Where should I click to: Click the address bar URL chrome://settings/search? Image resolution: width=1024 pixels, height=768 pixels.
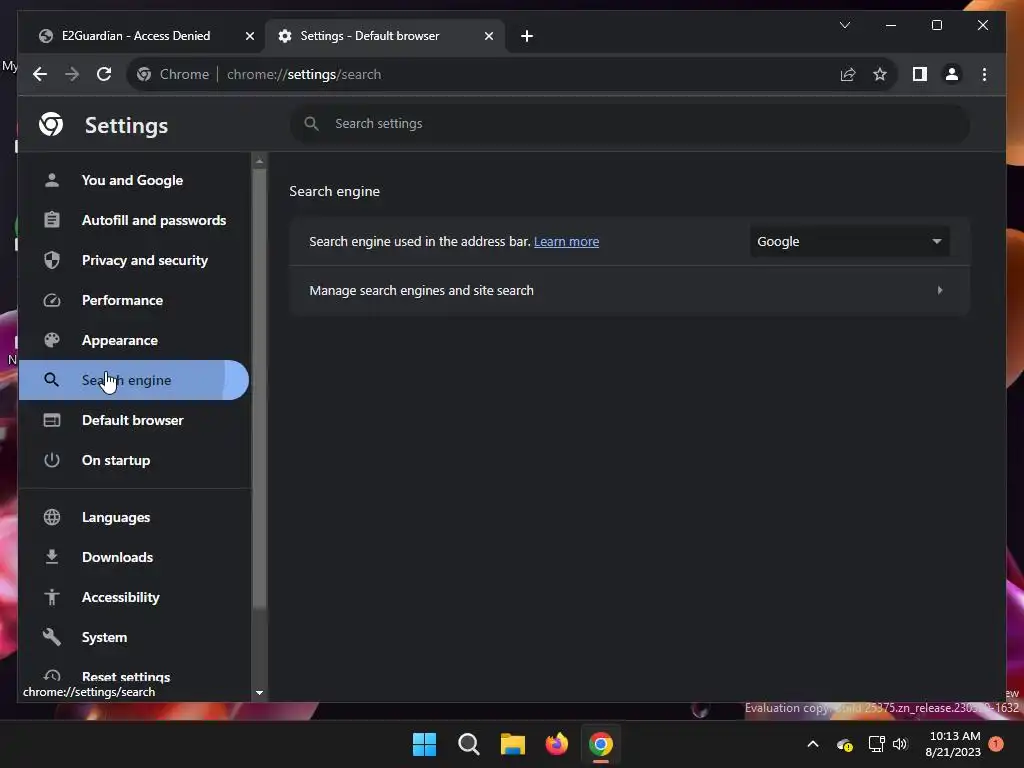coord(304,74)
